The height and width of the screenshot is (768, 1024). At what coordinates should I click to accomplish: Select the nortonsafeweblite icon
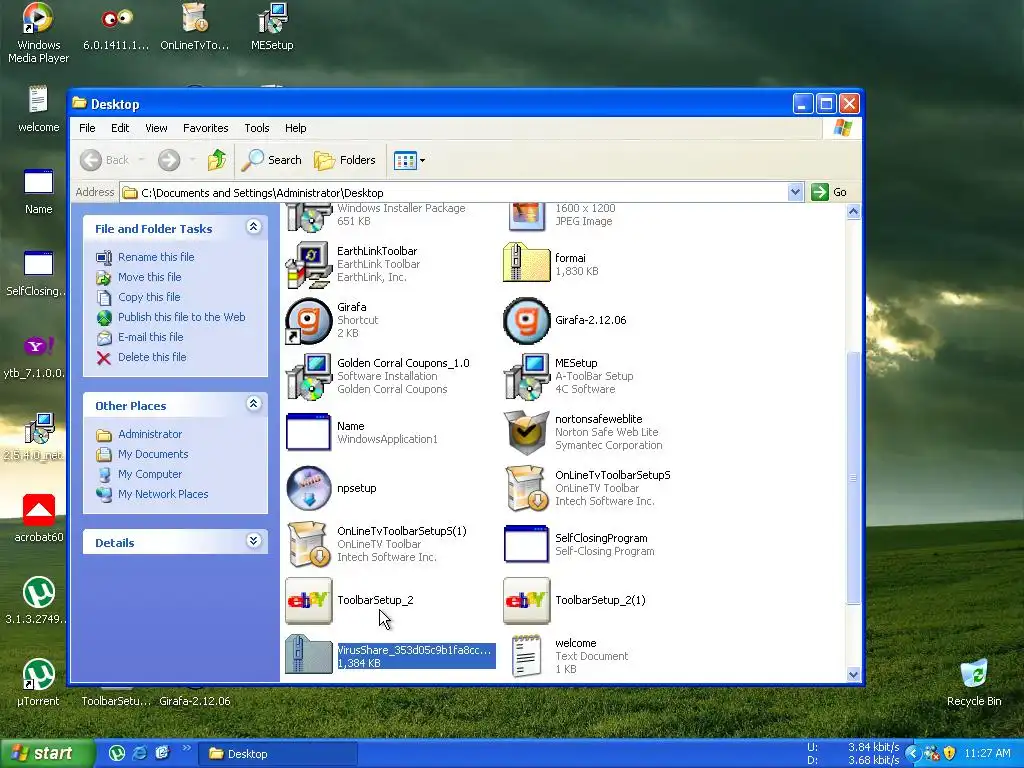(x=527, y=432)
